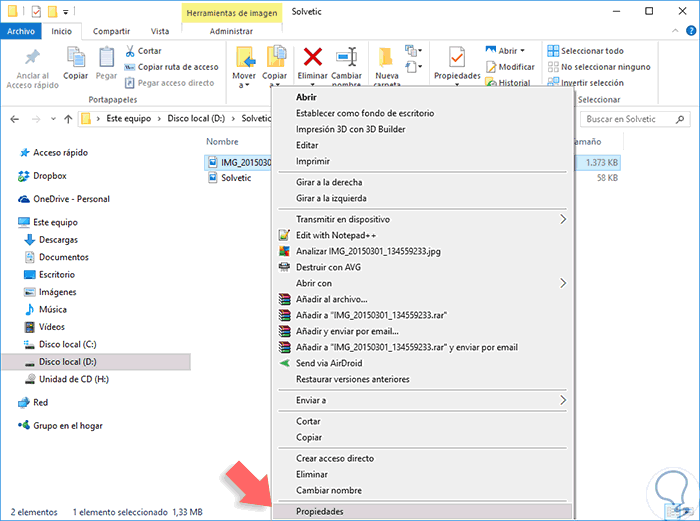700x521 pixels.
Task: Click the Cambiar nombre icon
Action: [x=346, y=57]
